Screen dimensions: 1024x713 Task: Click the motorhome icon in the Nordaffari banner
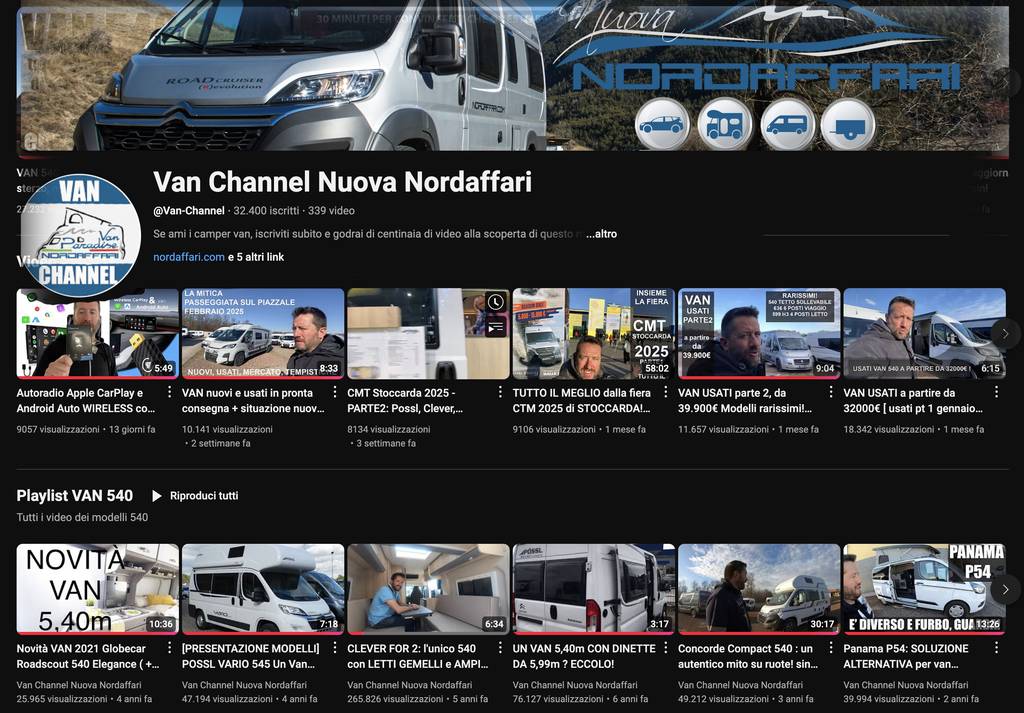pos(724,124)
